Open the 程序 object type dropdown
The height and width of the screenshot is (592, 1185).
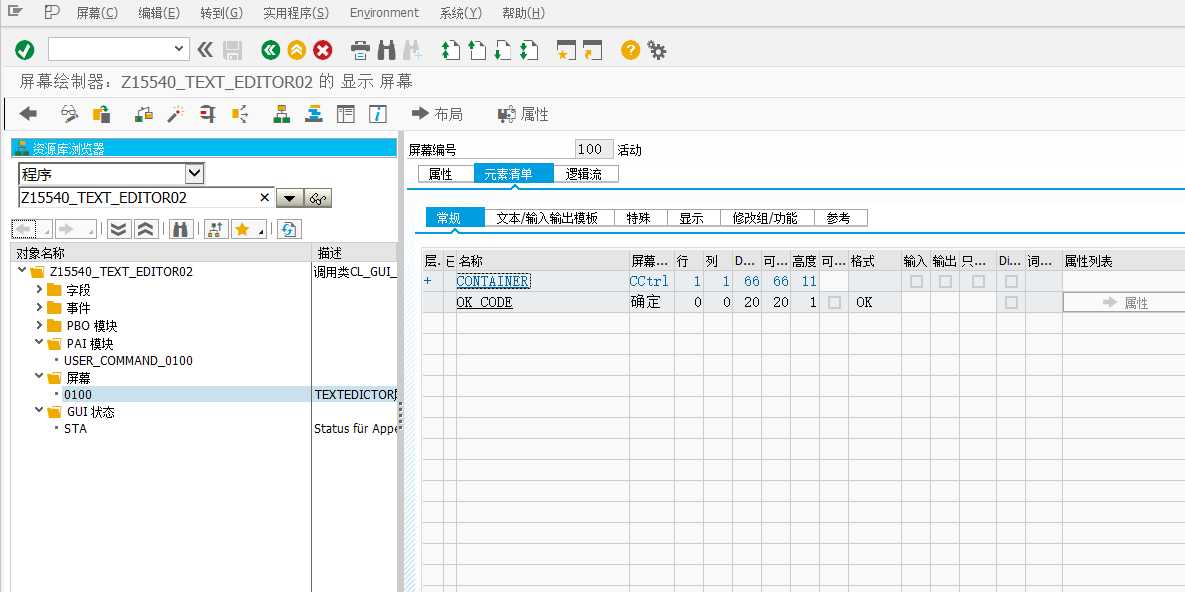click(x=194, y=174)
